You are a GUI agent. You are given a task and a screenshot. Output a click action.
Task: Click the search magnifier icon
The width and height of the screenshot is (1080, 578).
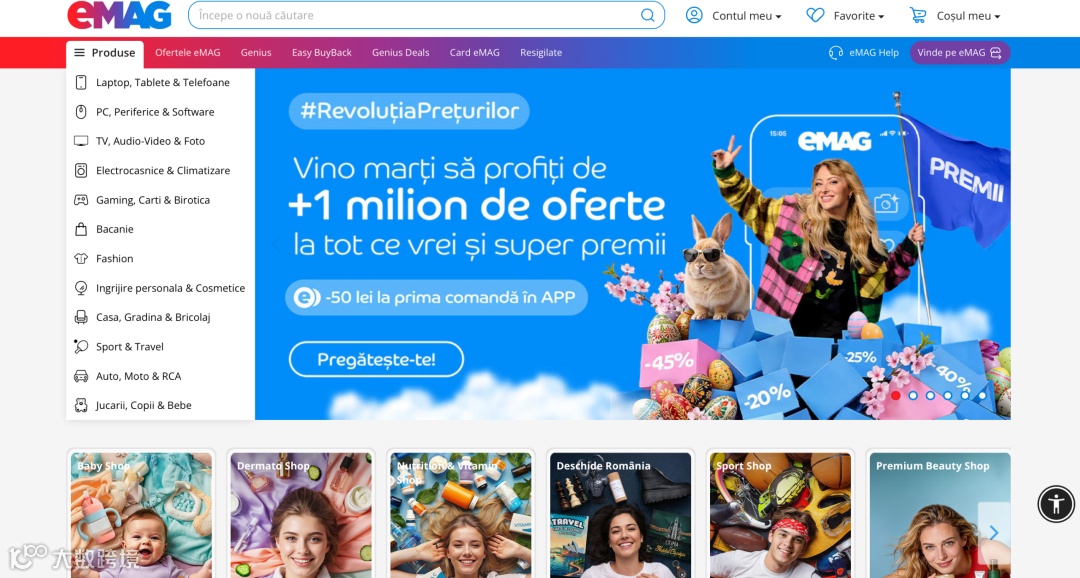pos(647,15)
